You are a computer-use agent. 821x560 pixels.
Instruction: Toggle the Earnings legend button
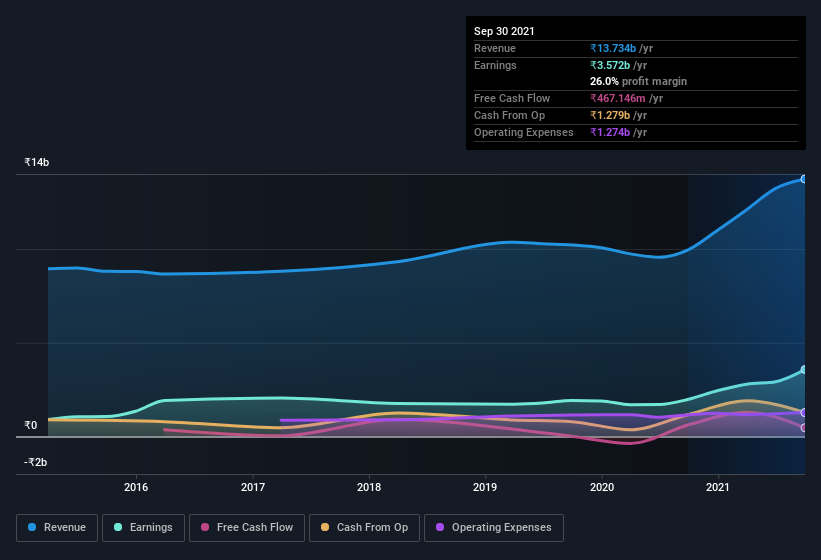tap(143, 528)
